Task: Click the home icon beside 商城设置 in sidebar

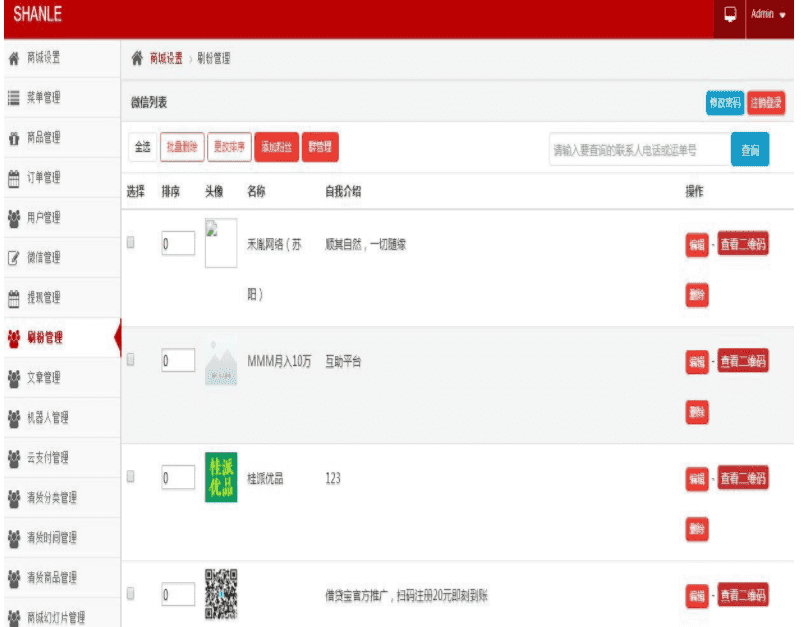Action: pyautogui.click(x=14, y=57)
